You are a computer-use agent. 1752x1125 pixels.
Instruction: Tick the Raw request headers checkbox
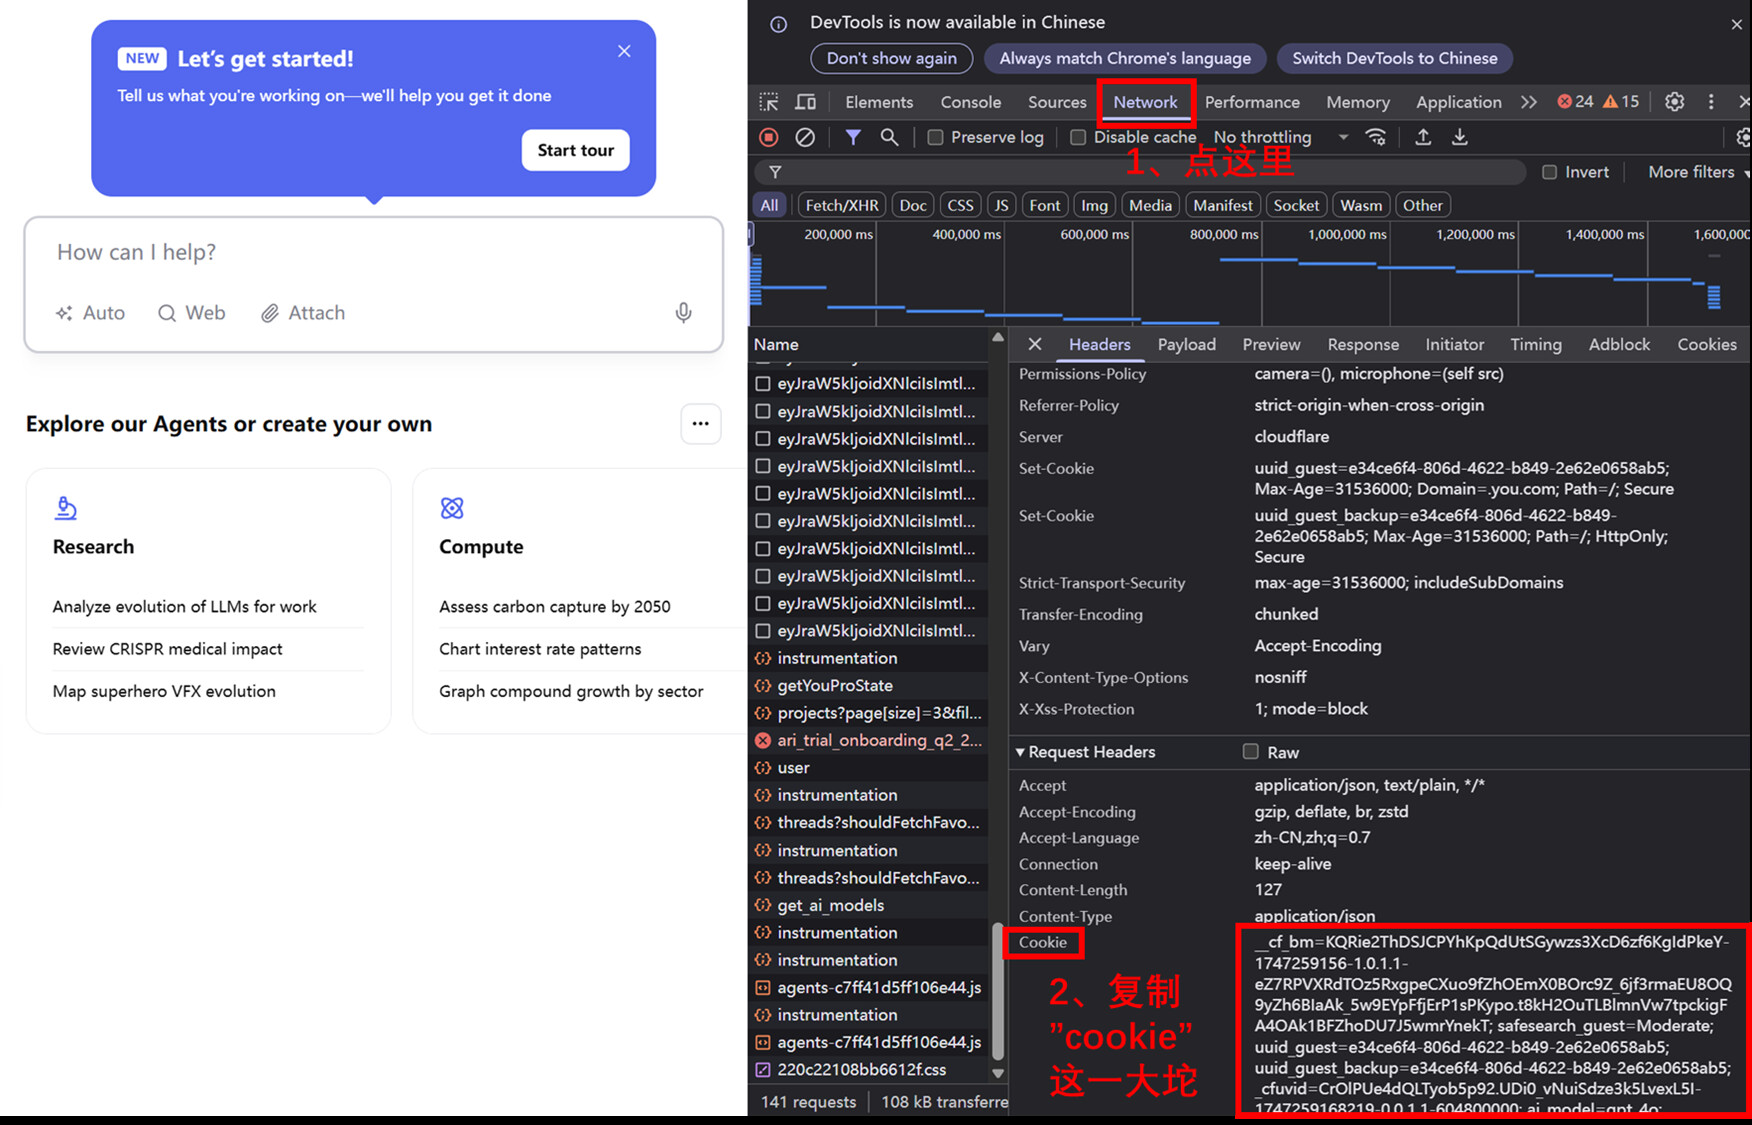[1250, 752]
